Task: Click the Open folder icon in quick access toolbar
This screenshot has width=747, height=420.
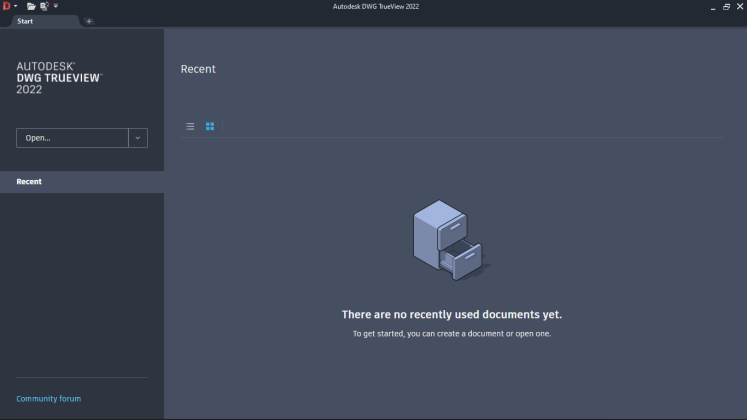Action: [31, 6]
